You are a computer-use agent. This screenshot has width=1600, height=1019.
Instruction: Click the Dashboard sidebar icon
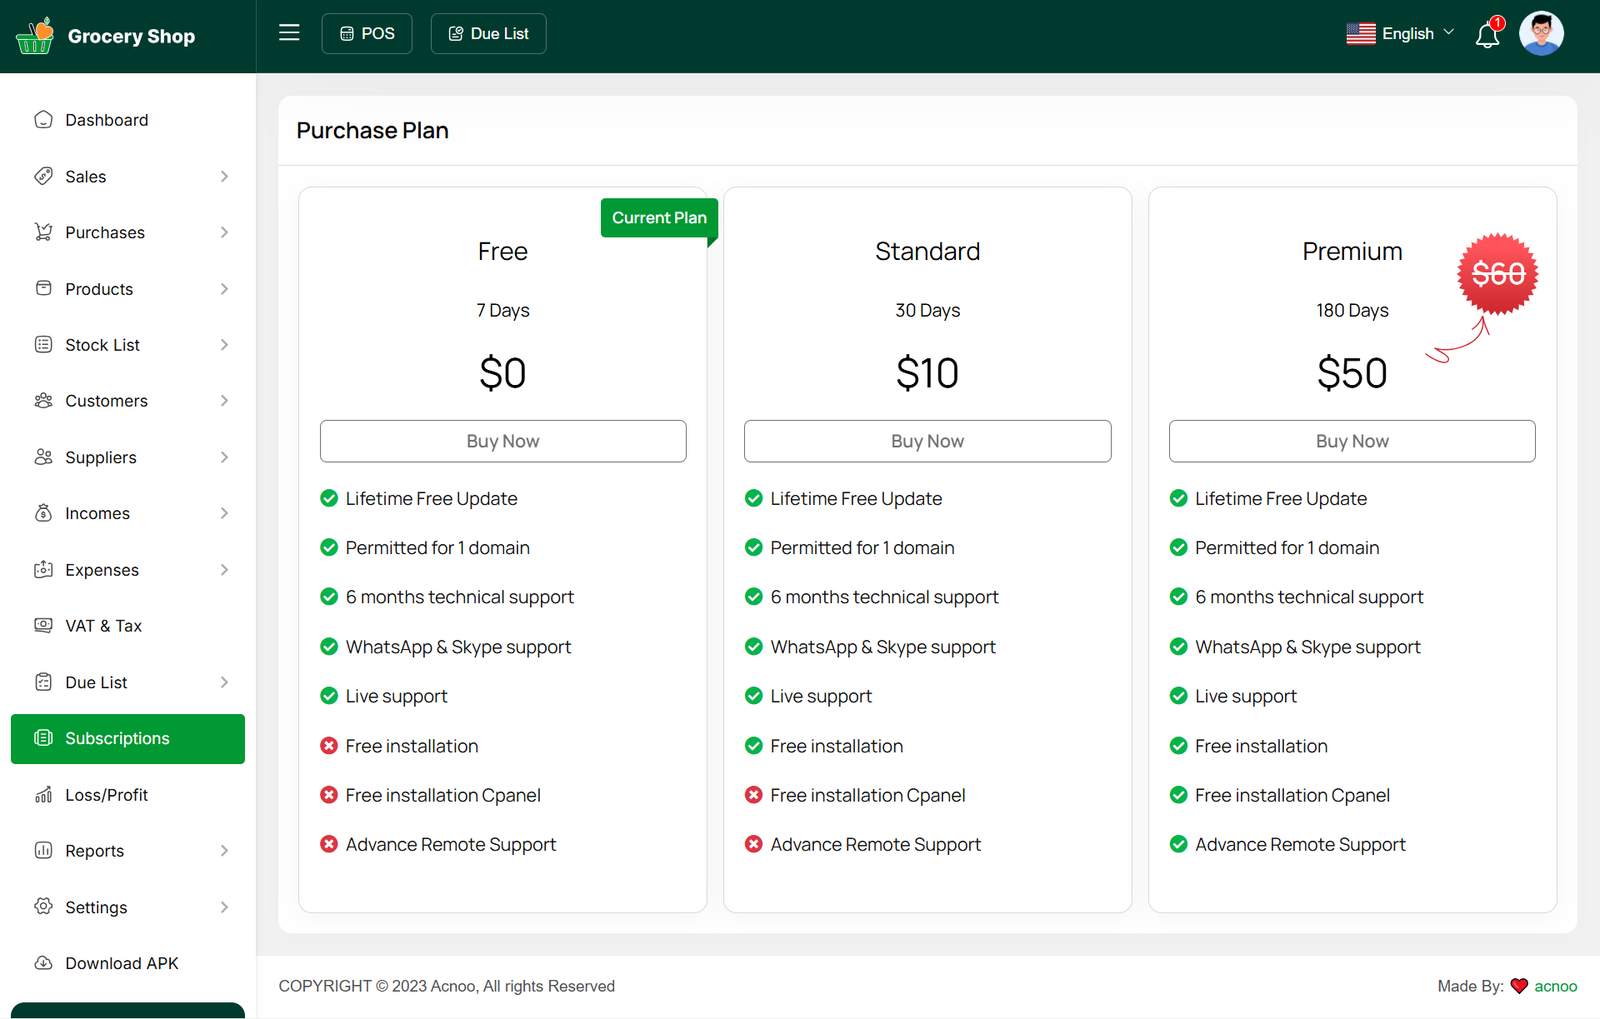(x=43, y=120)
